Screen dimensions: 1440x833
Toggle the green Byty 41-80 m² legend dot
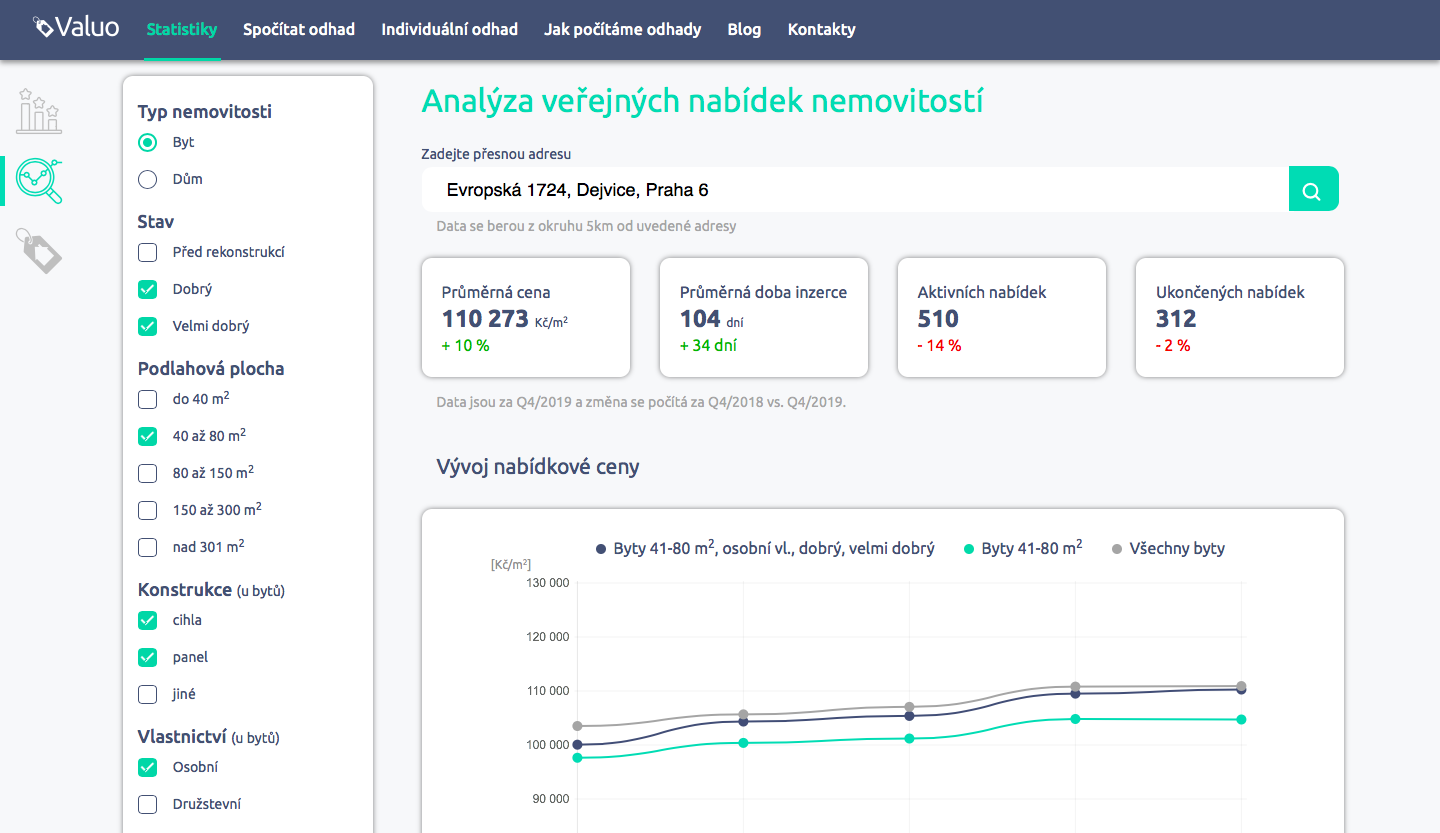pyautogui.click(x=969, y=549)
